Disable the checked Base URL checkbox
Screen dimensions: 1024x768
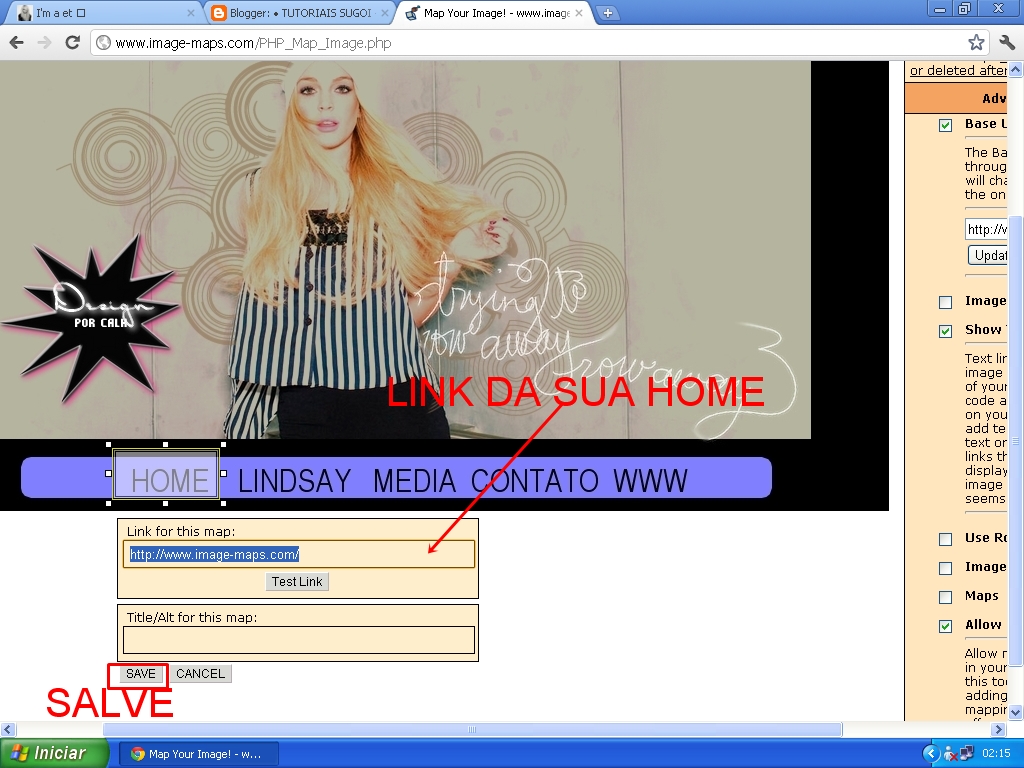point(944,125)
